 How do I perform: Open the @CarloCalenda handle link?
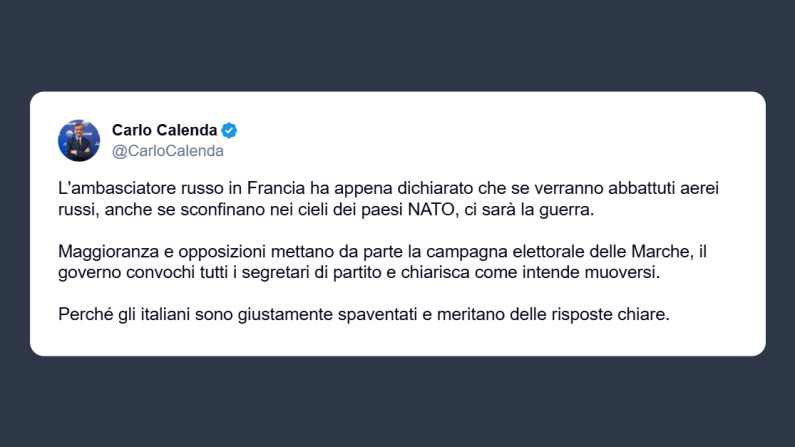click(x=167, y=151)
